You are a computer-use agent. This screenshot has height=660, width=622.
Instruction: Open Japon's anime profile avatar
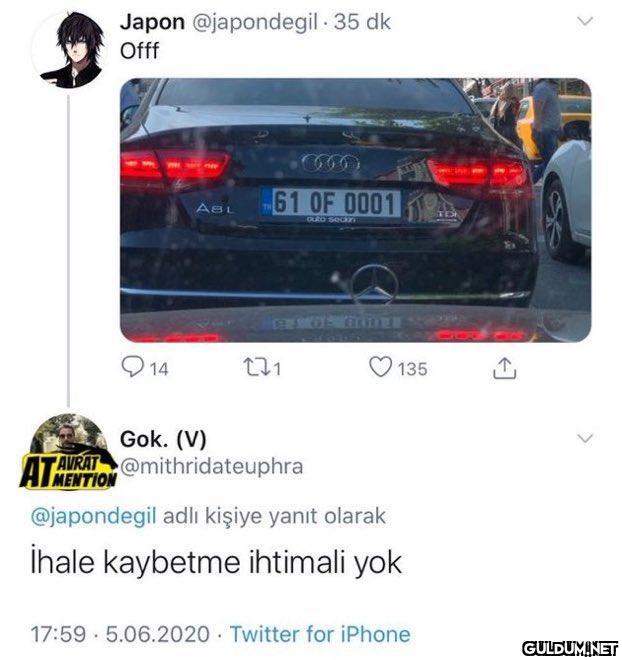click(72, 50)
